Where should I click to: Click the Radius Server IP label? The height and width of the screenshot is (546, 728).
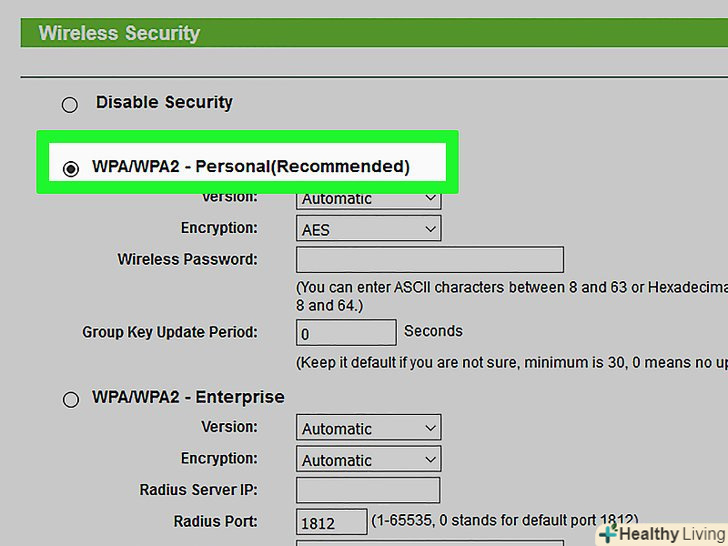click(x=198, y=490)
